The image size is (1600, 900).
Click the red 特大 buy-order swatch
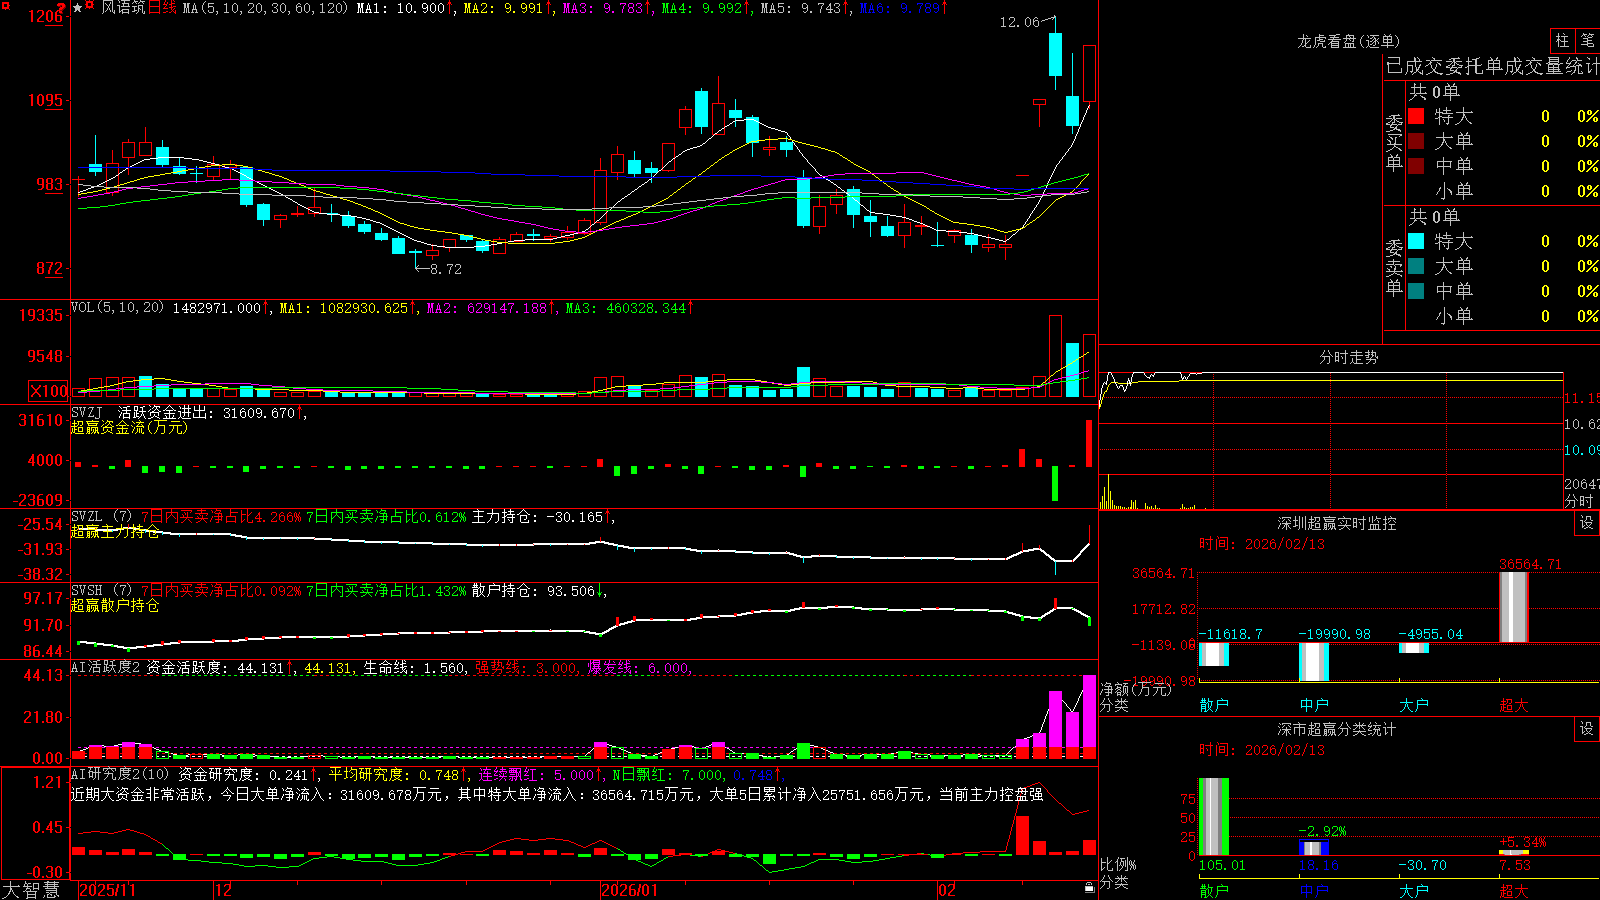[1416, 116]
